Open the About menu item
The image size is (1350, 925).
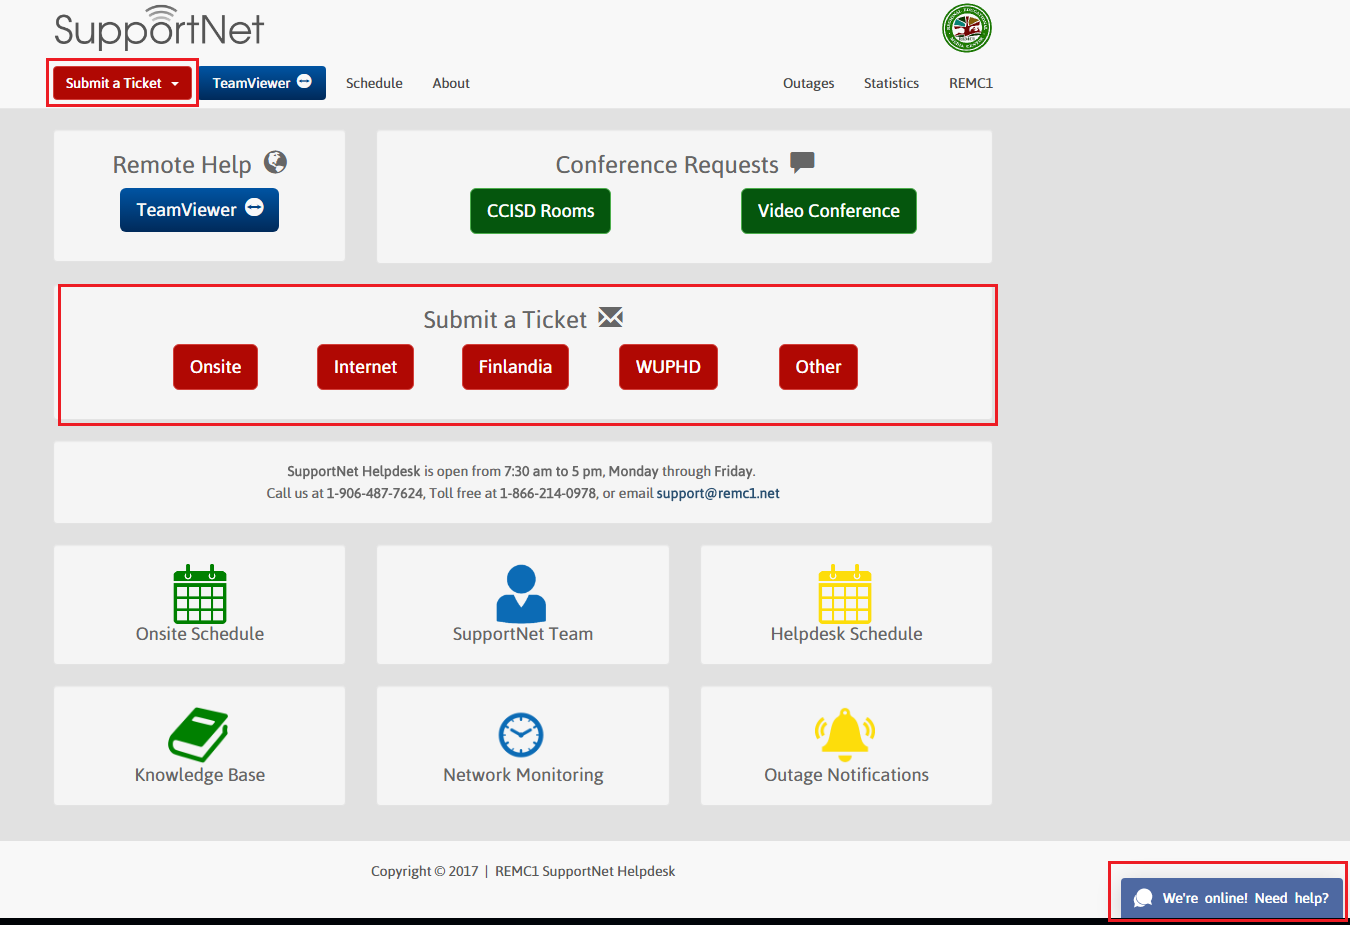[x=451, y=83]
